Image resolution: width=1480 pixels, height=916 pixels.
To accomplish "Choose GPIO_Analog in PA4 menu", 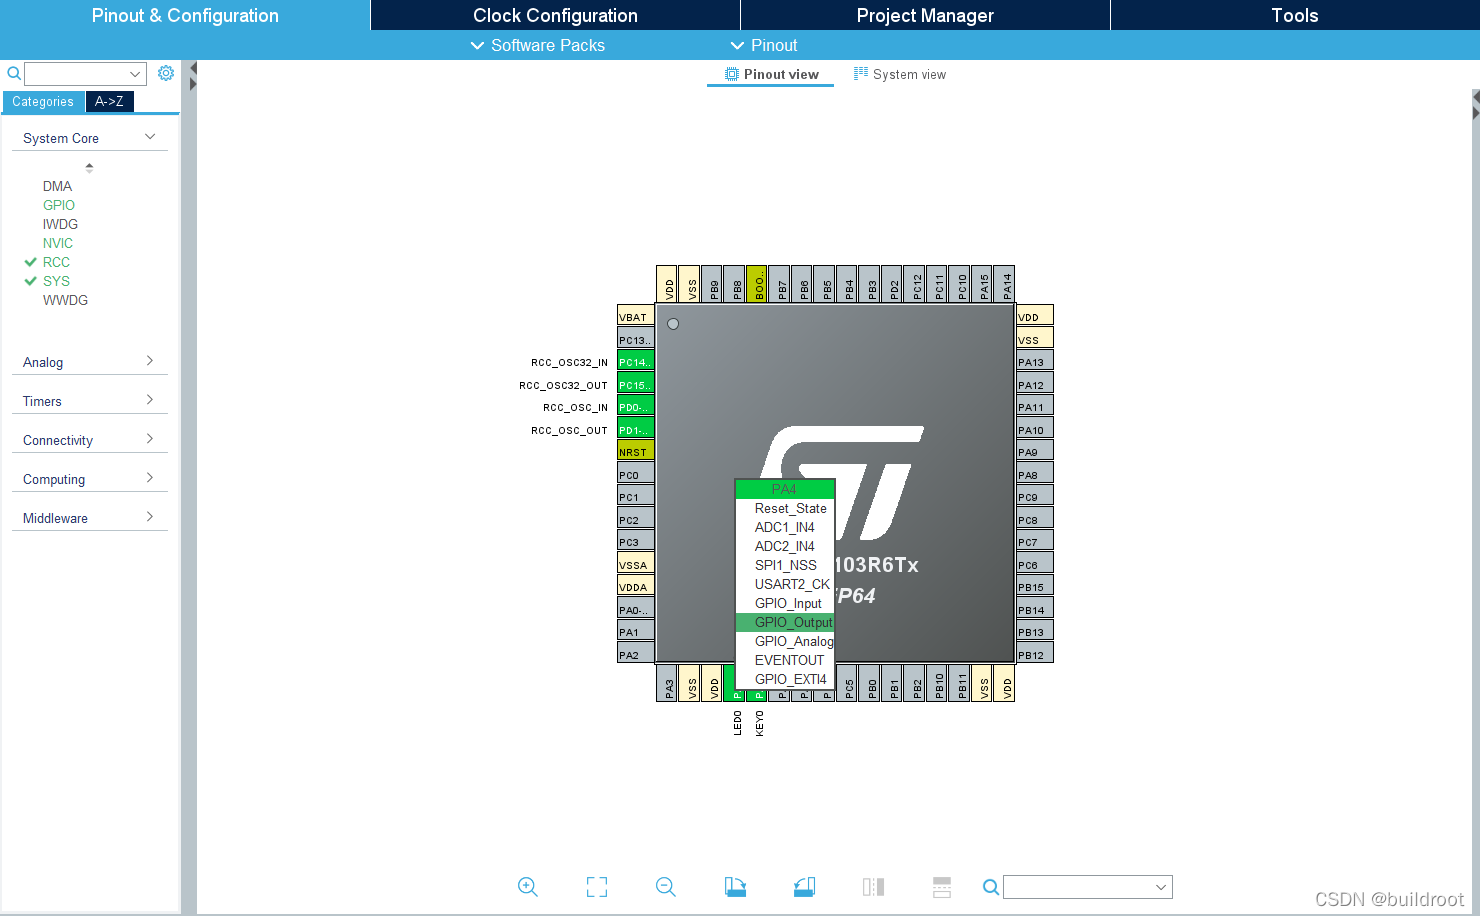I will [785, 641].
